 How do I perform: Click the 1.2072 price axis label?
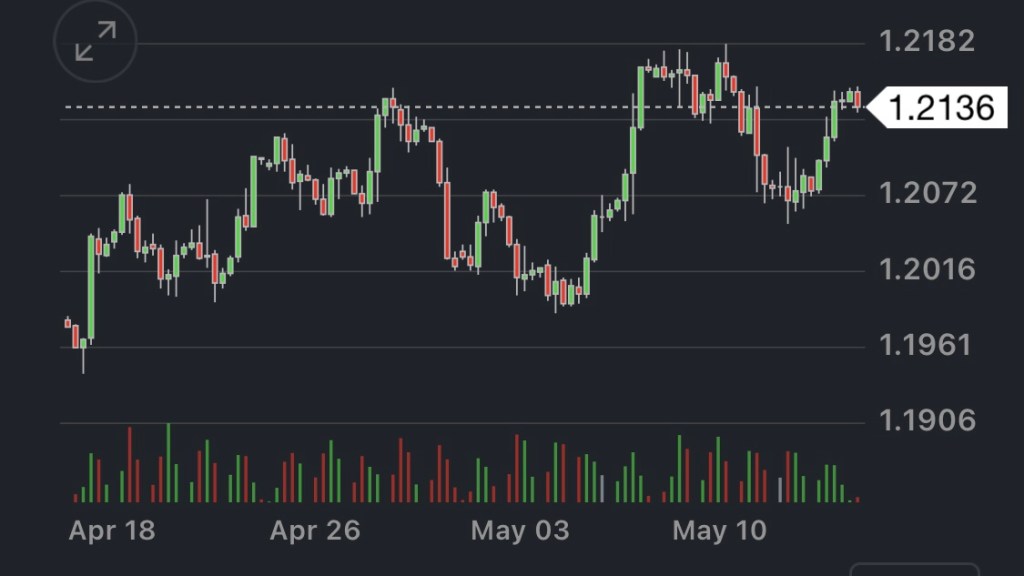tap(926, 192)
